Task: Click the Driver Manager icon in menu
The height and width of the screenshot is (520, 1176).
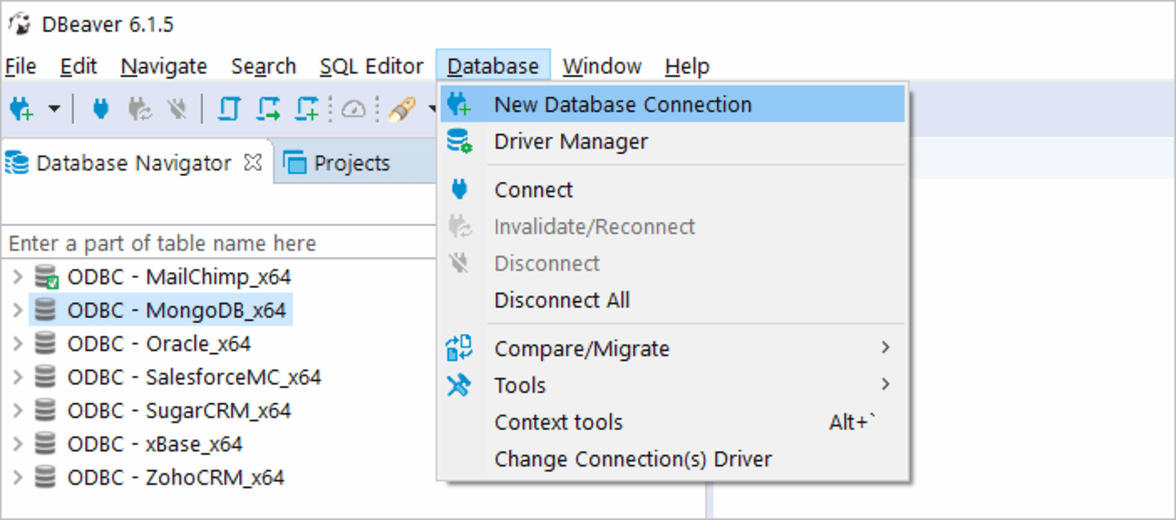Action: [459, 141]
